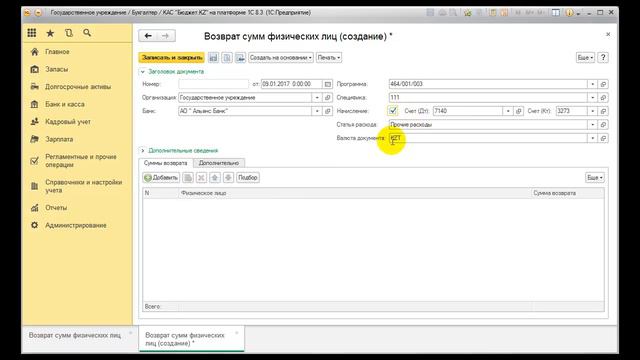Image resolution: width=640 pixels, height=360 pixels.
Task: Open the Еще menu in the table toolbar
Action: coord(595,178)
